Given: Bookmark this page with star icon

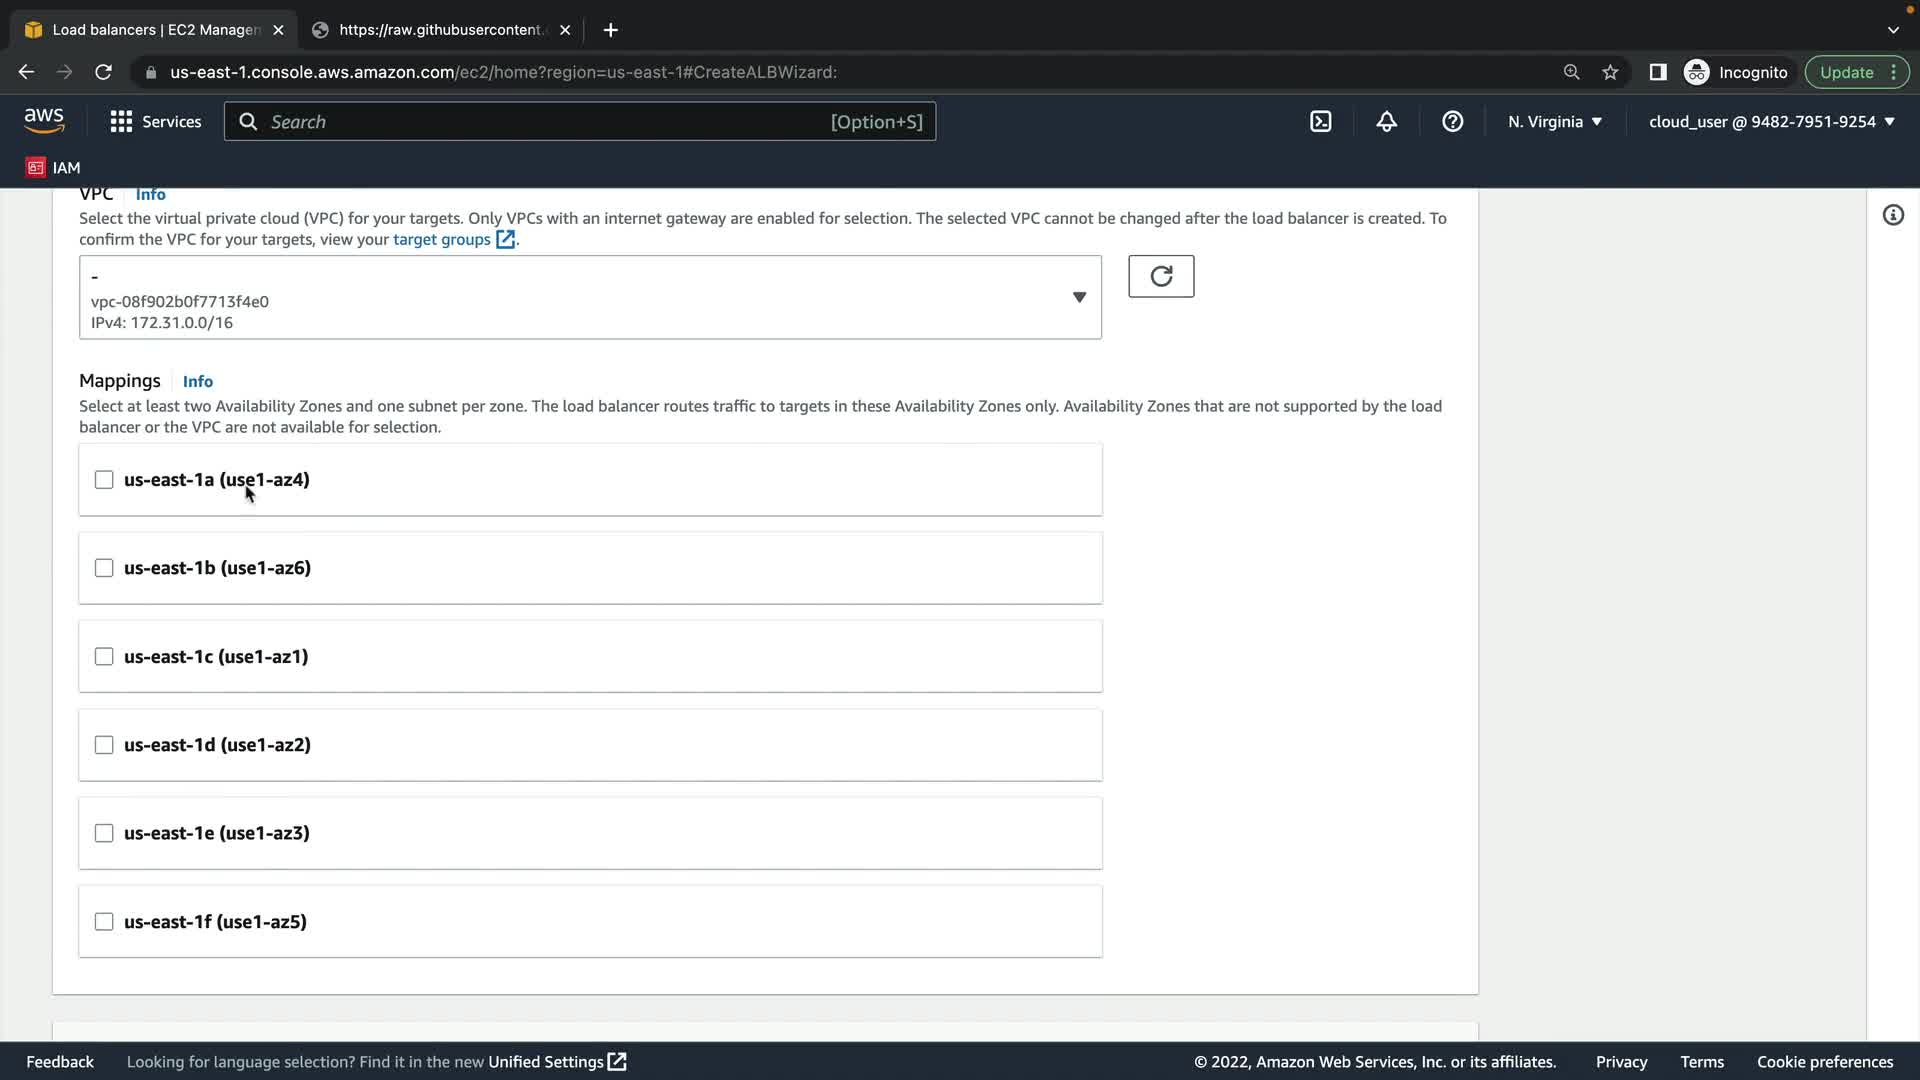Looking at the screenshot, I should pos(1610,72).
